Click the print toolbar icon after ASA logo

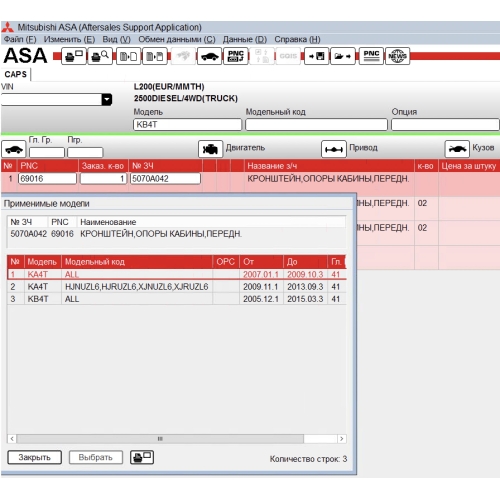point(74,56)
